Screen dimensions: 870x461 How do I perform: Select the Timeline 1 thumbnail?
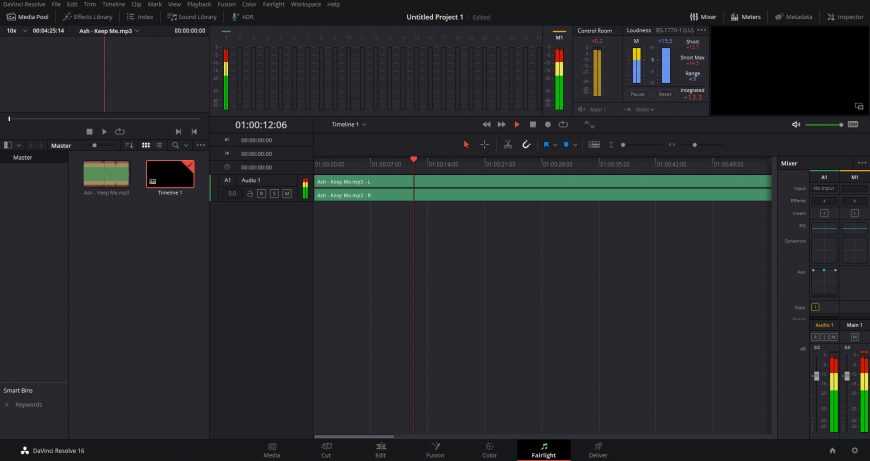point(170,174)
